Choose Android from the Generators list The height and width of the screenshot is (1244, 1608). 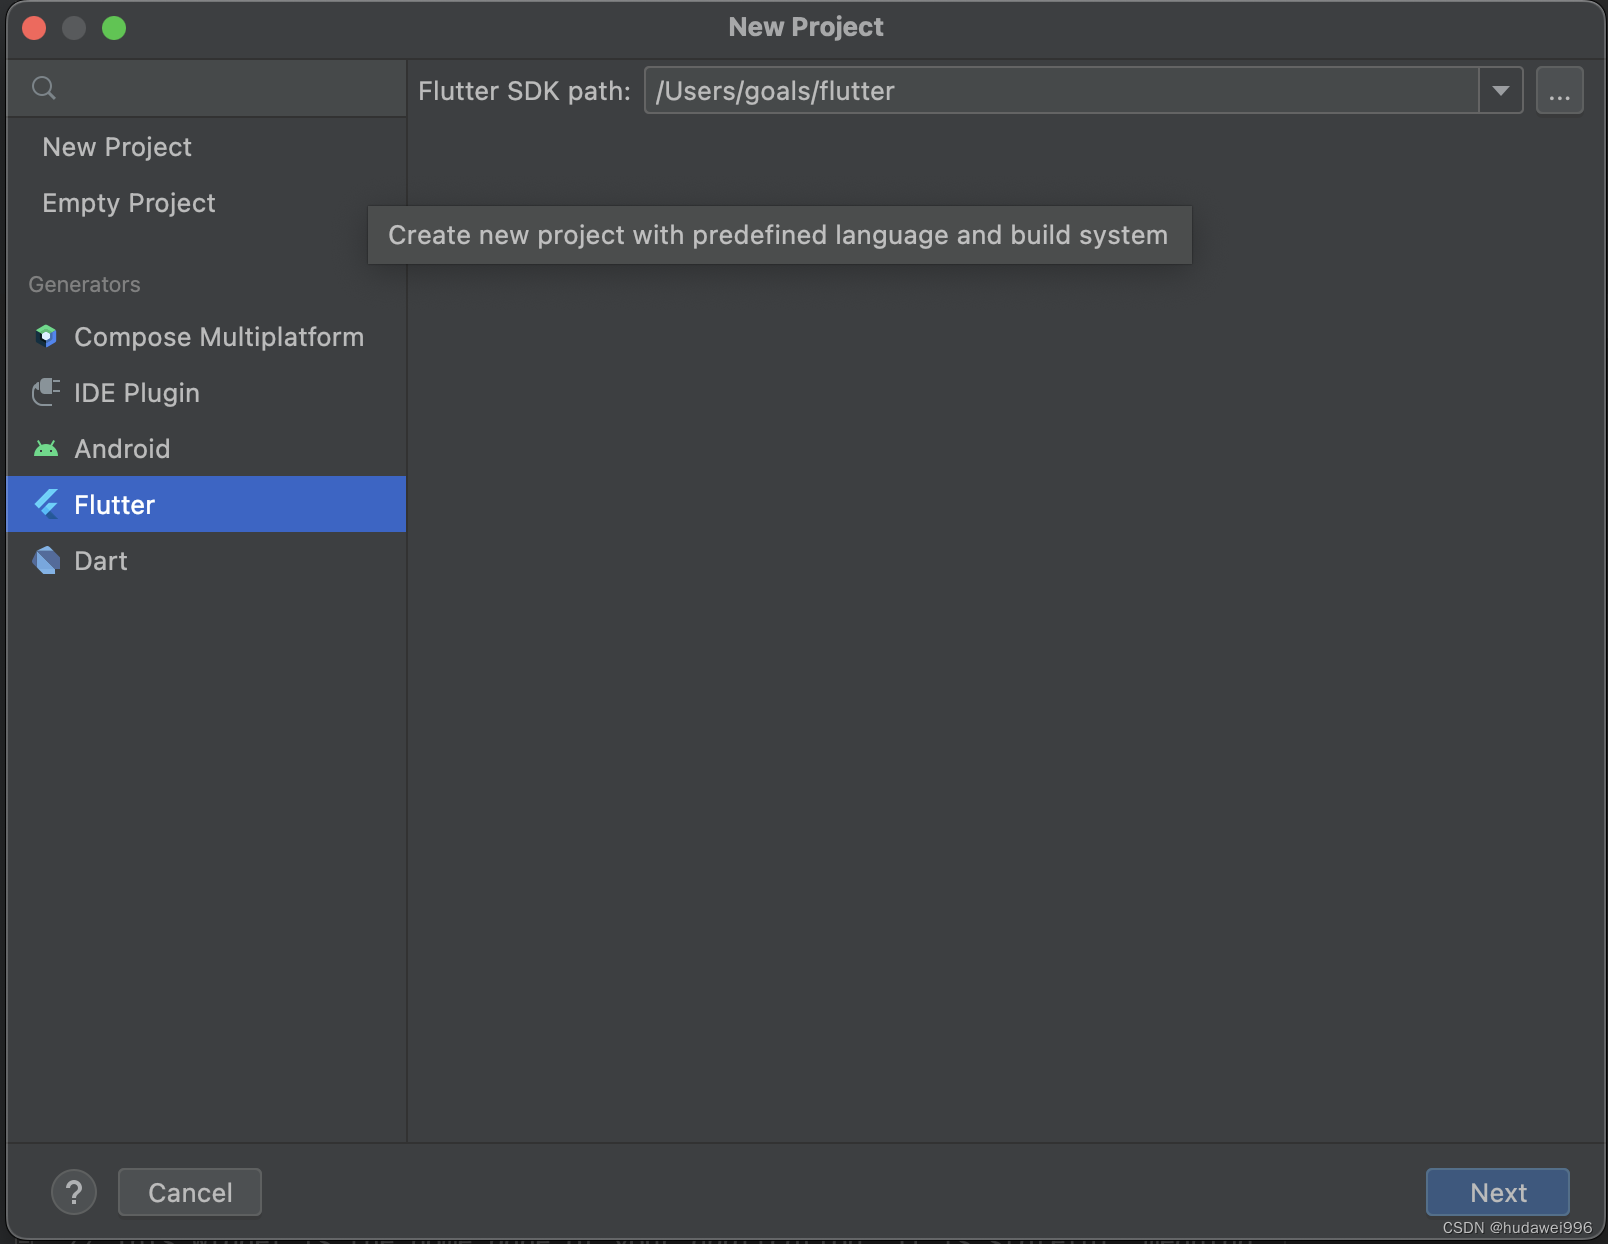tap(122, 448)
